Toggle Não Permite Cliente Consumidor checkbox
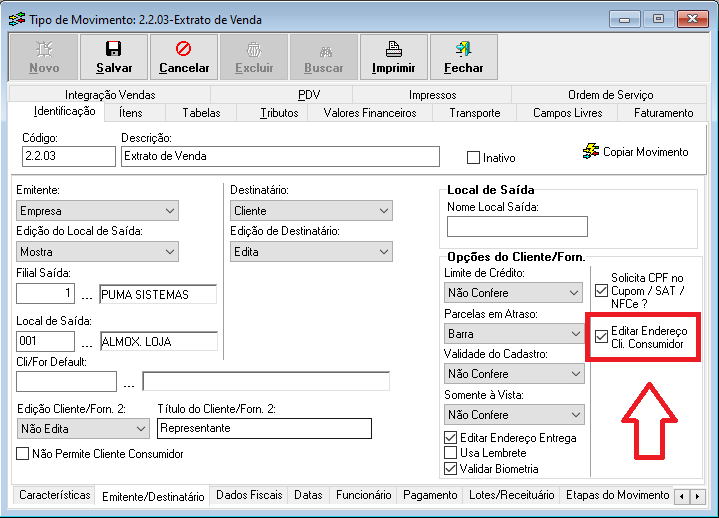 coord(24,453)
